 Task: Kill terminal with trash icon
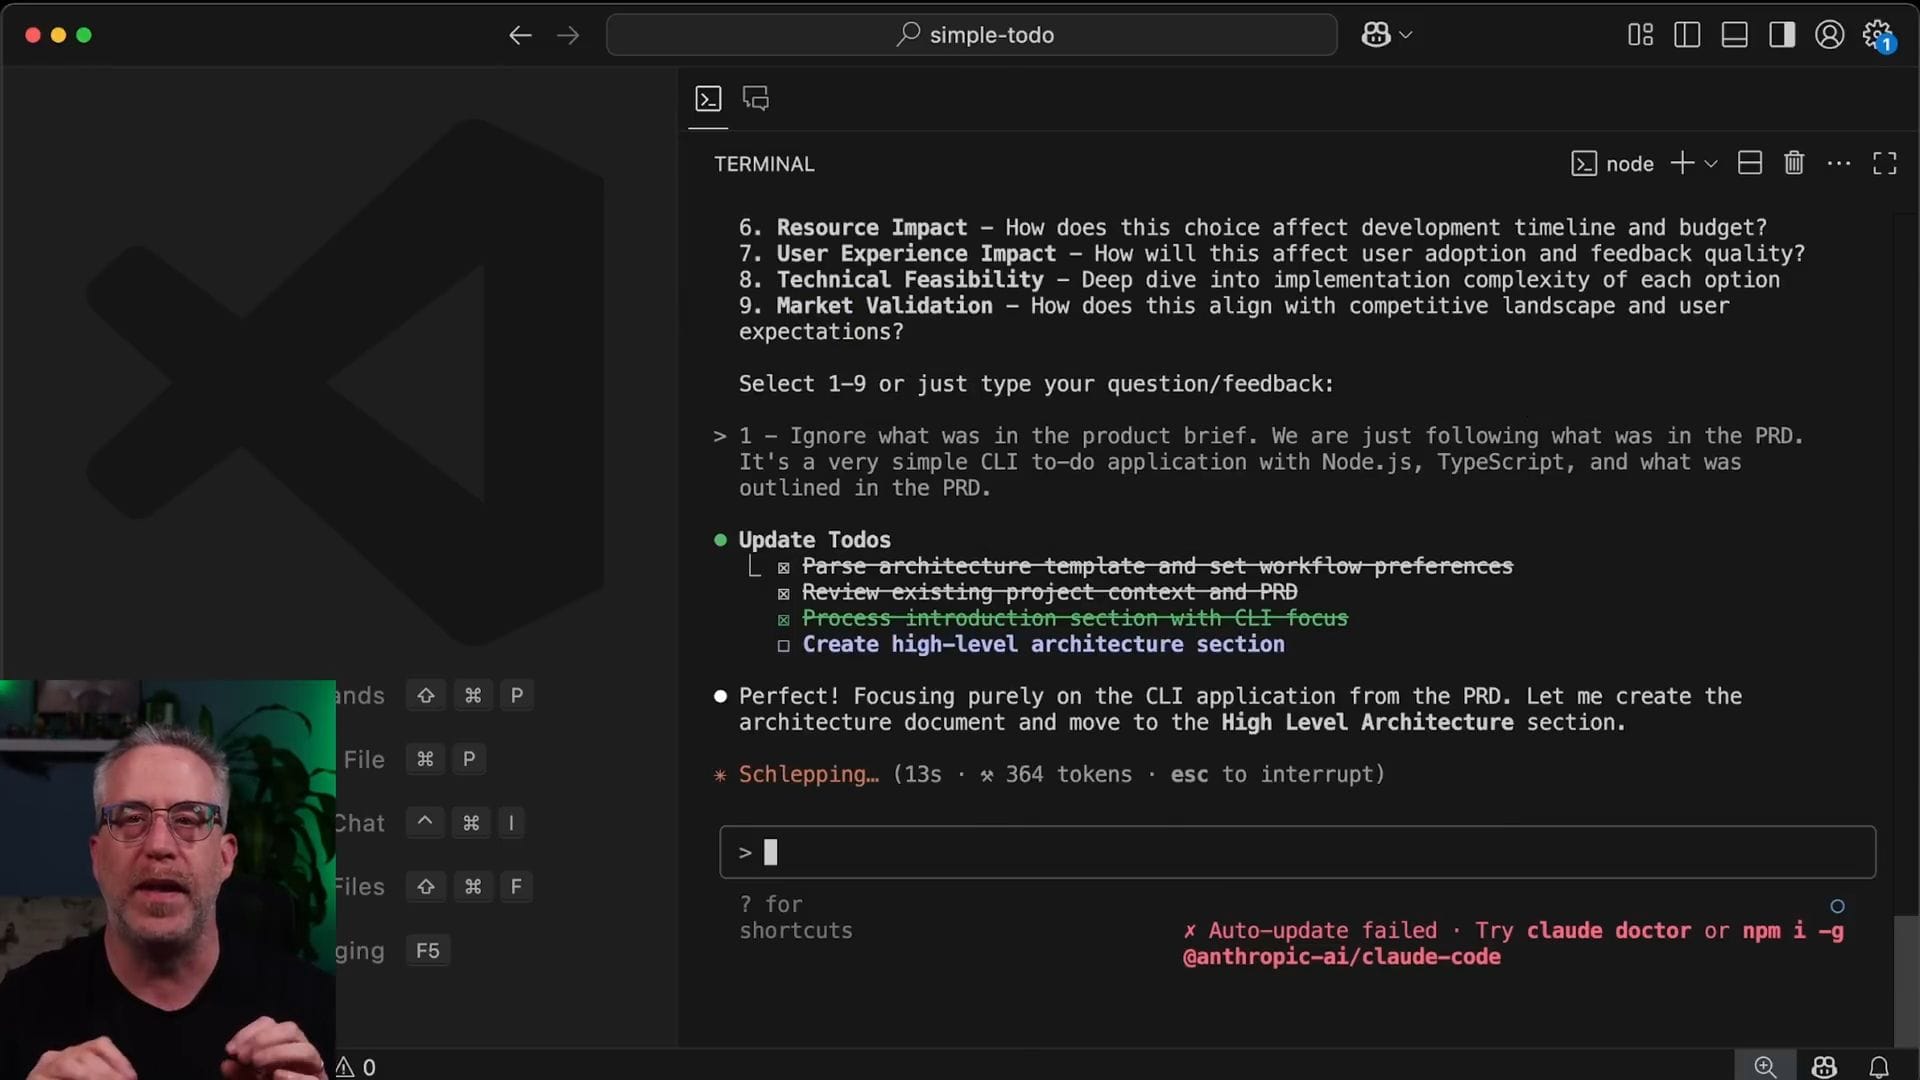pos(1794,163)
